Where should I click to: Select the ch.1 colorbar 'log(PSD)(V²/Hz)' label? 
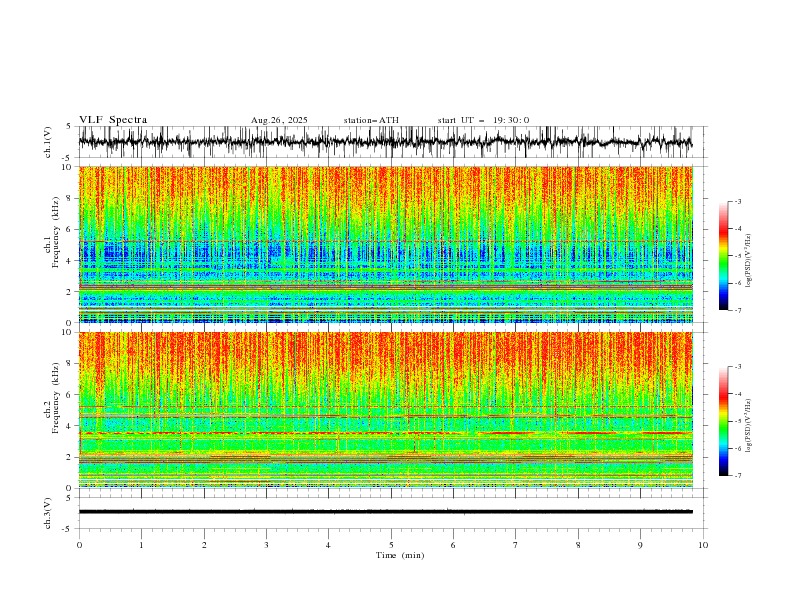coord(749,261)
